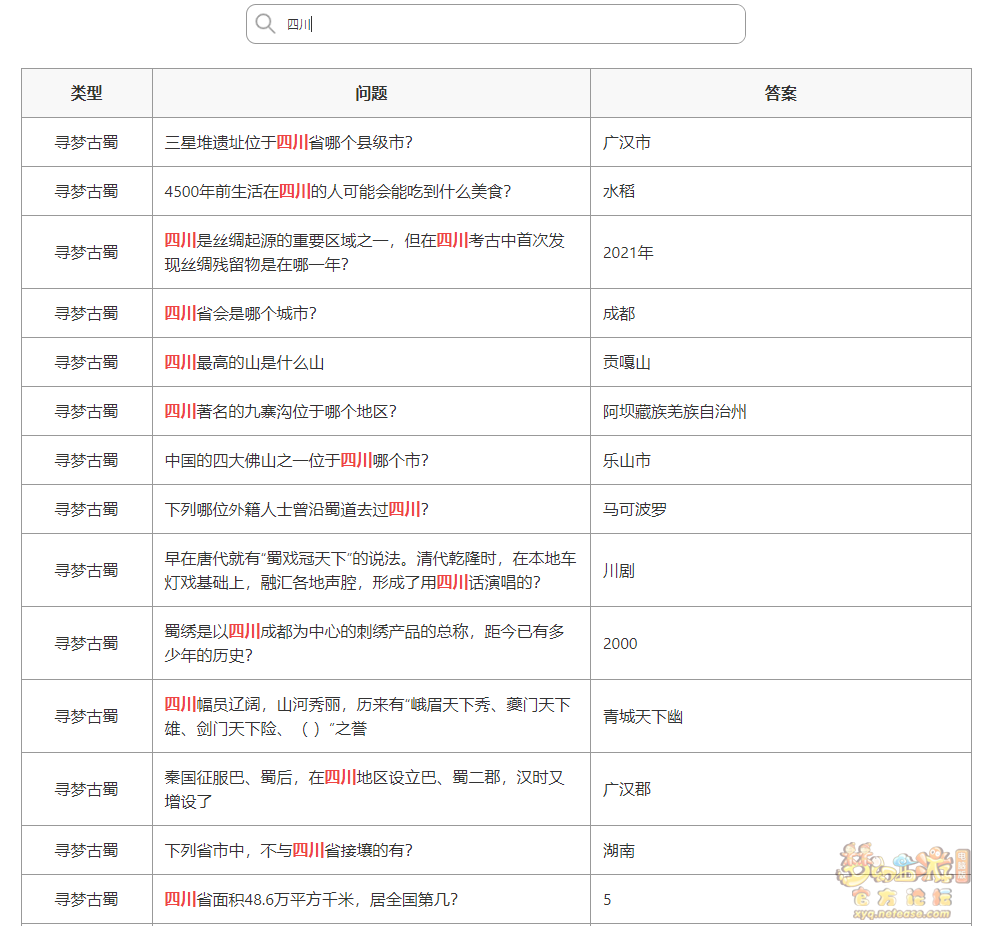This screenshot has height=926, width=982.
Task: Select the answer 湖南
Action: [619, 850]
